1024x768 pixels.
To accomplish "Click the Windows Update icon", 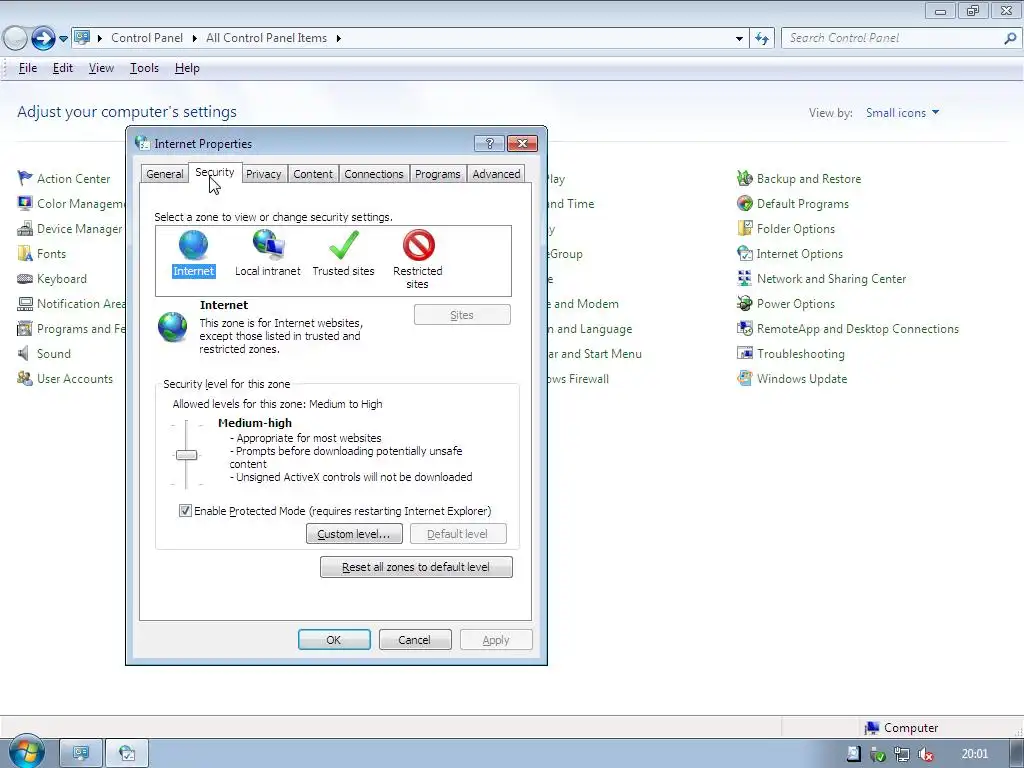I will point(744,378).
